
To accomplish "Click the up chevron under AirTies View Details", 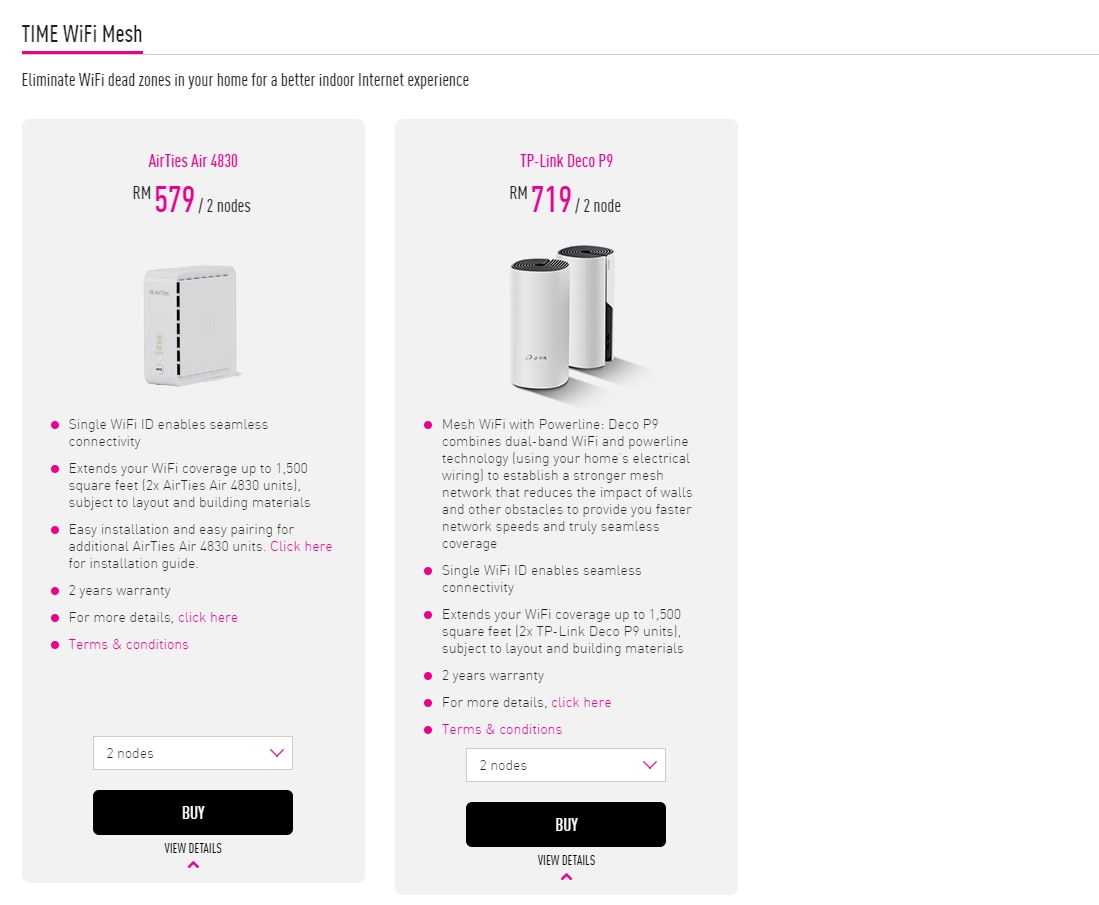I will click(193, 865).
